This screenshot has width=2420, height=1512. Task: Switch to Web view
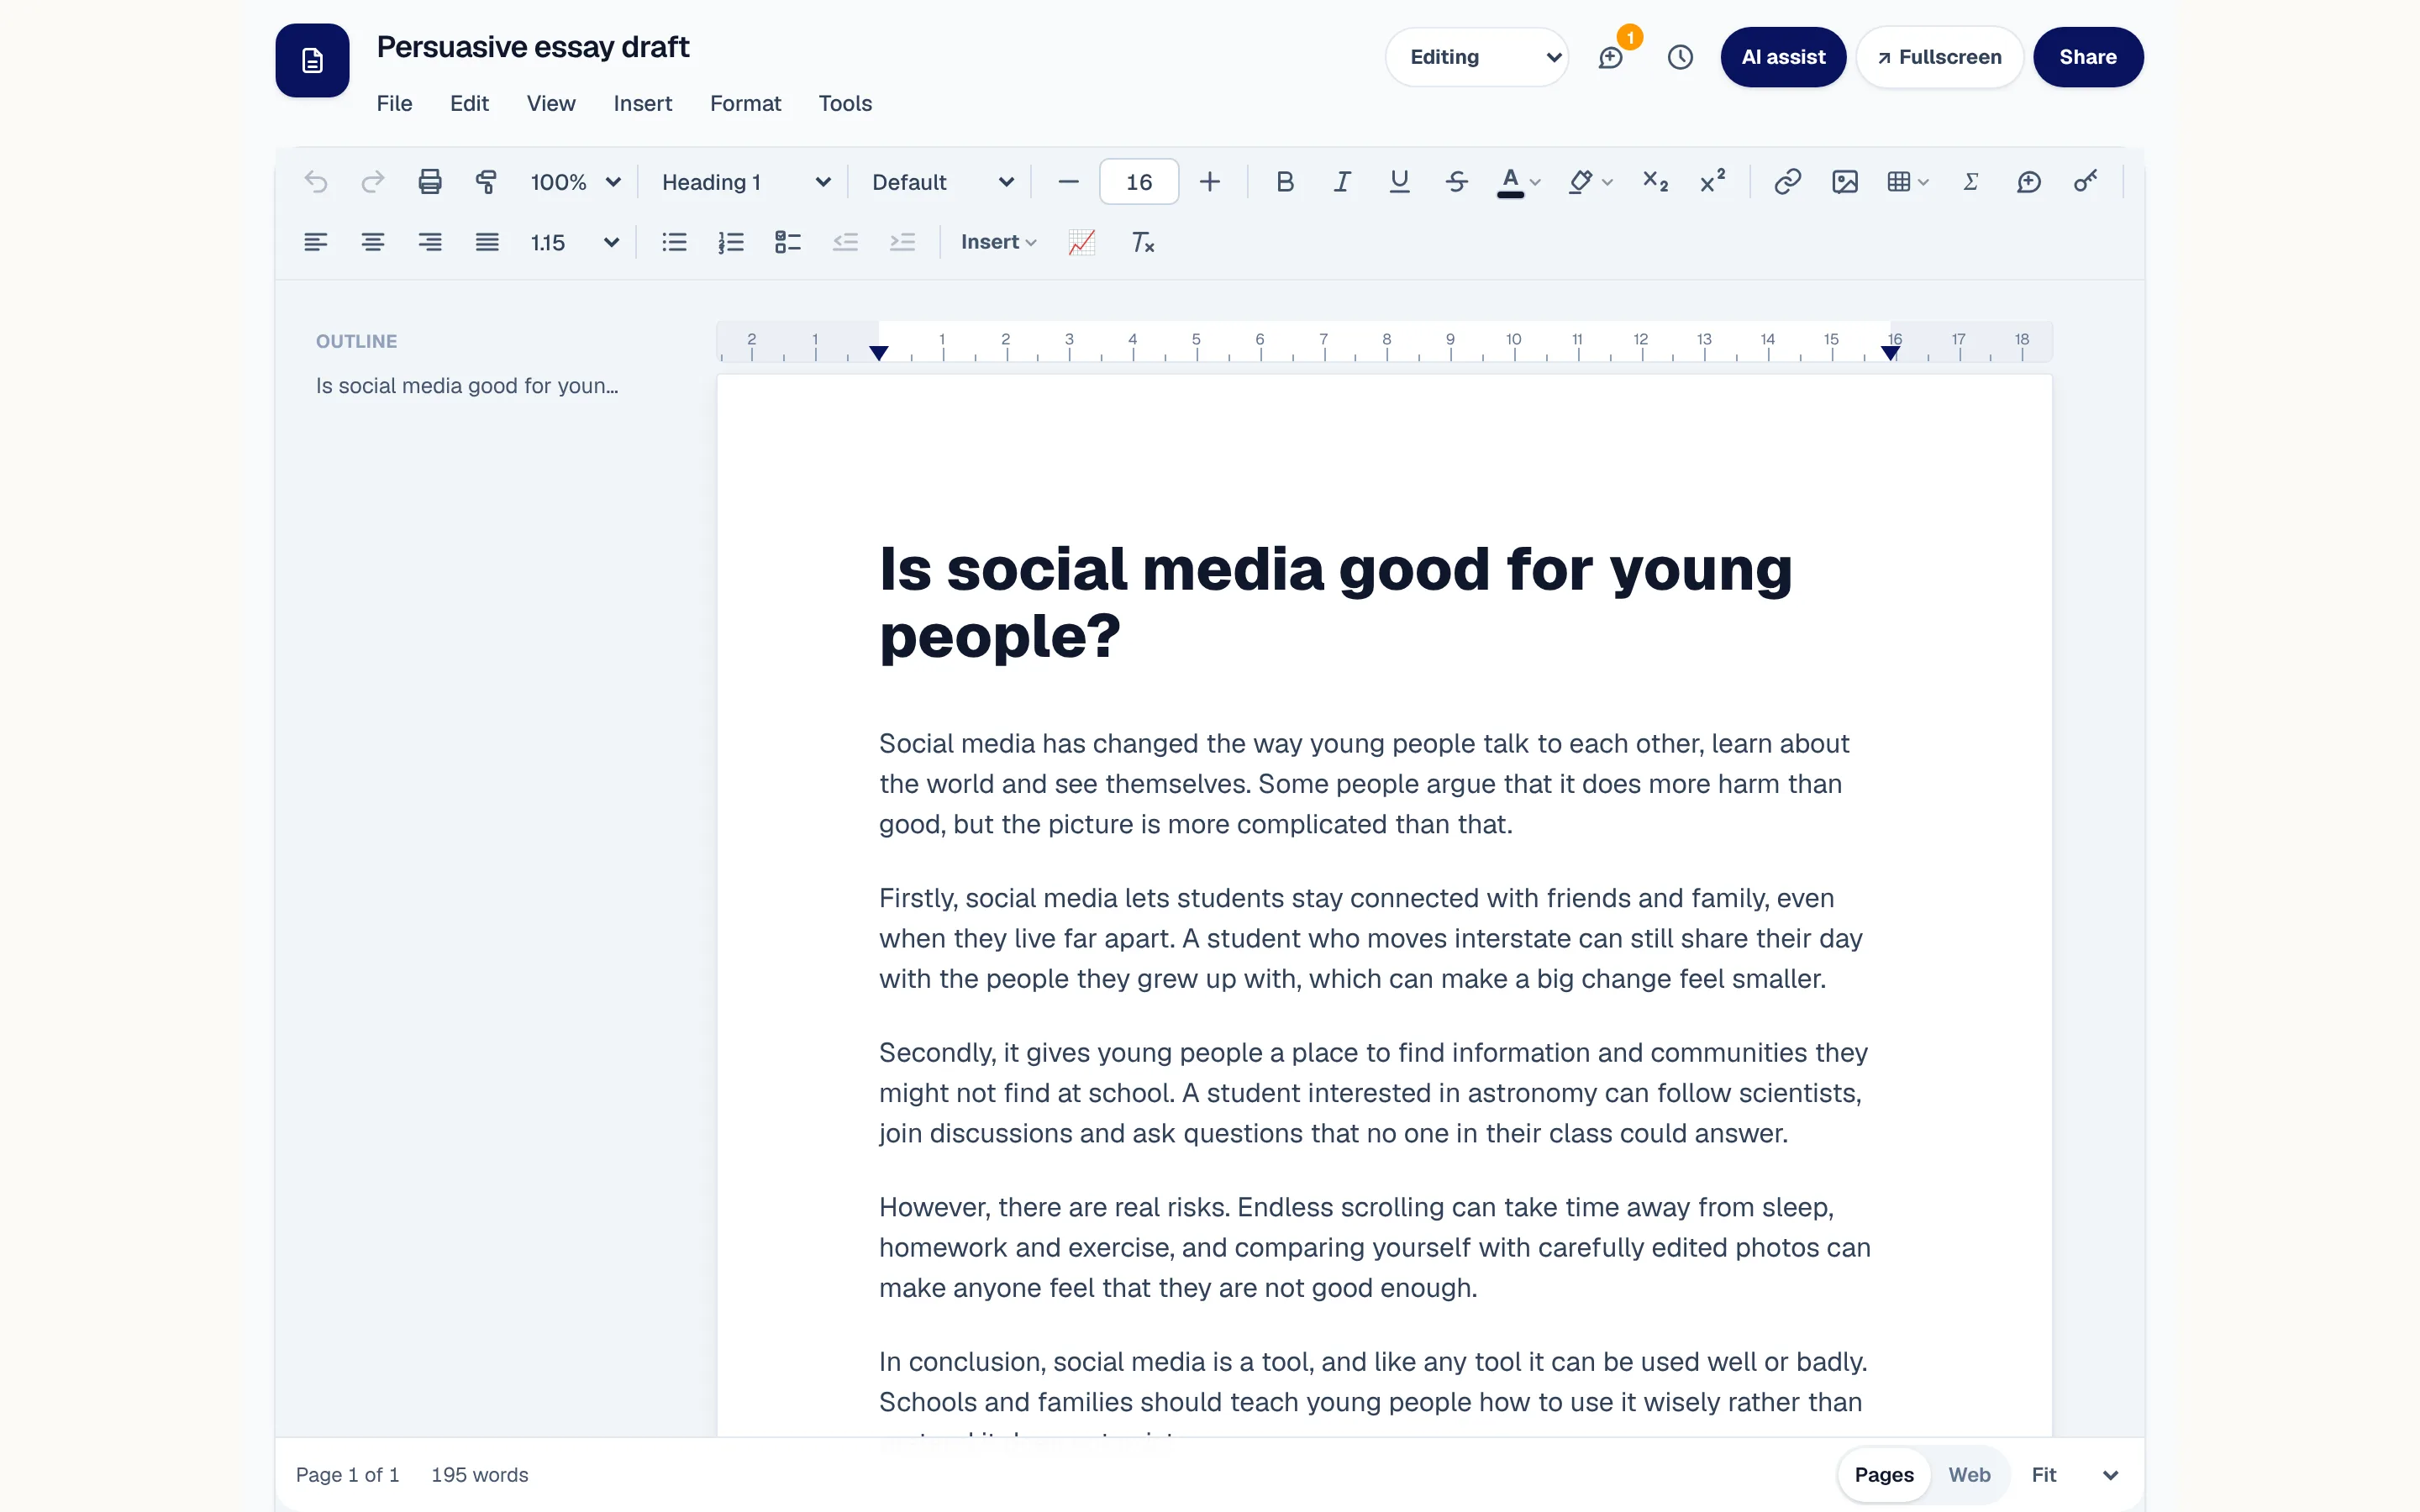(x=1969, y=1475)
